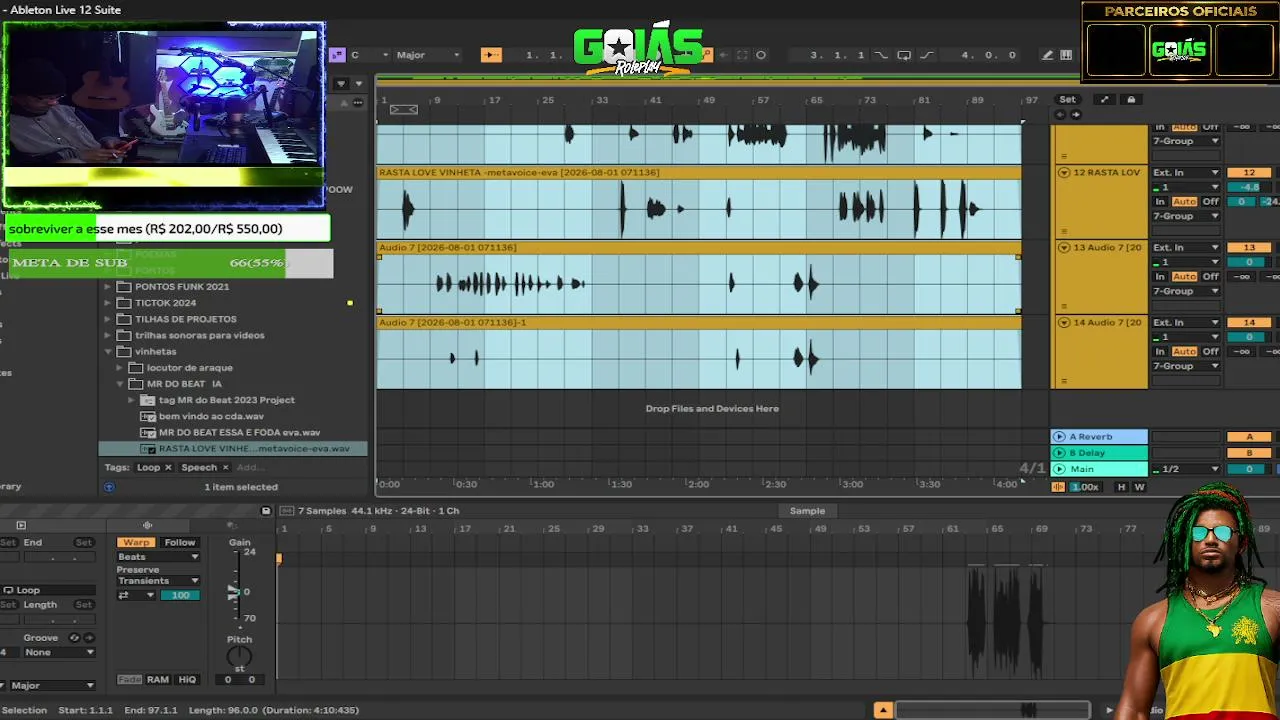Fold track 12 RASTA LOV
The width and height of the screenshot is (1280, 720).
point(1064,173)
